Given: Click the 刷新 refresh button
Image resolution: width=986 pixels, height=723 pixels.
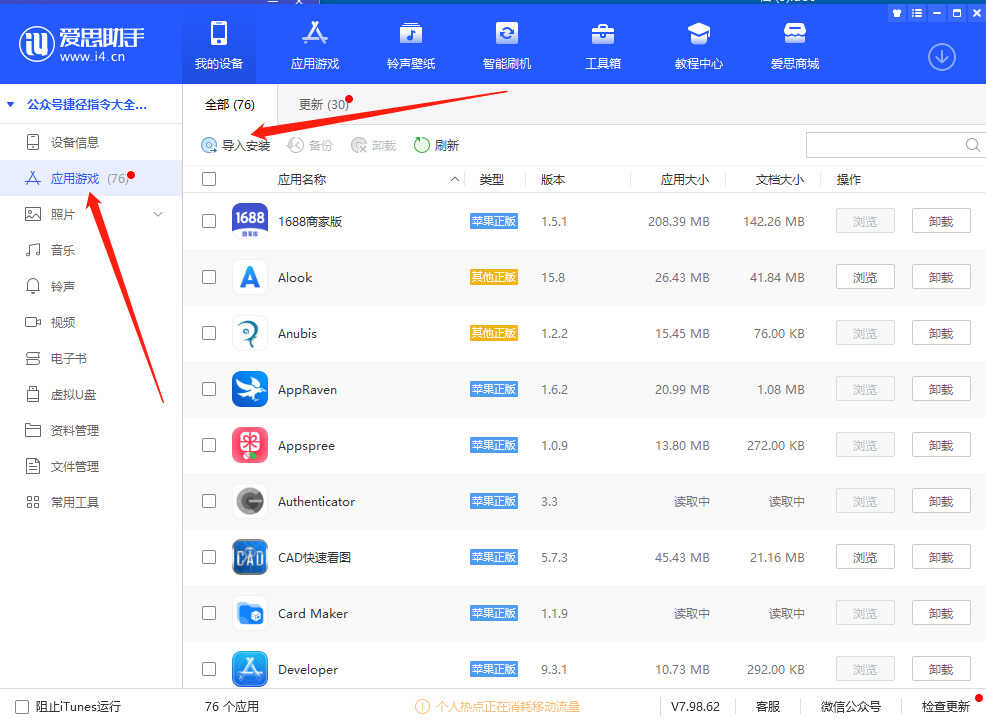Looking at the screenshot, I should click(436, 145).
